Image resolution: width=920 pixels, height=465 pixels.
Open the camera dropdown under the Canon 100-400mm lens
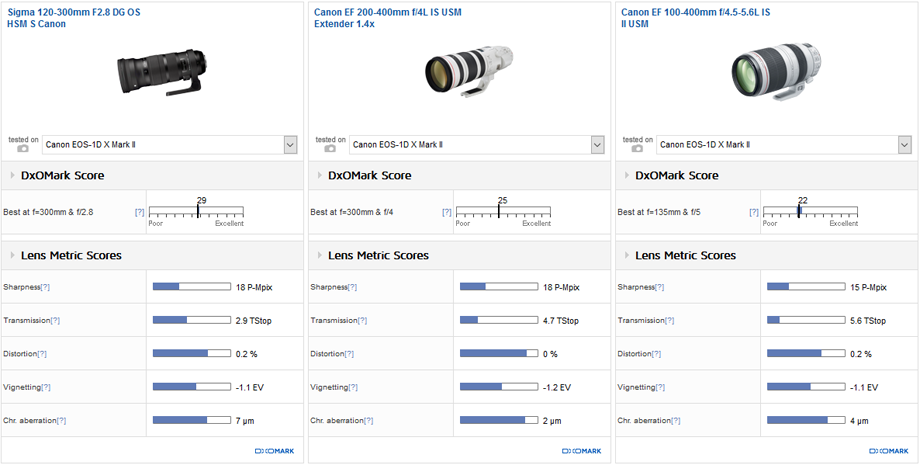click(784, 145)
